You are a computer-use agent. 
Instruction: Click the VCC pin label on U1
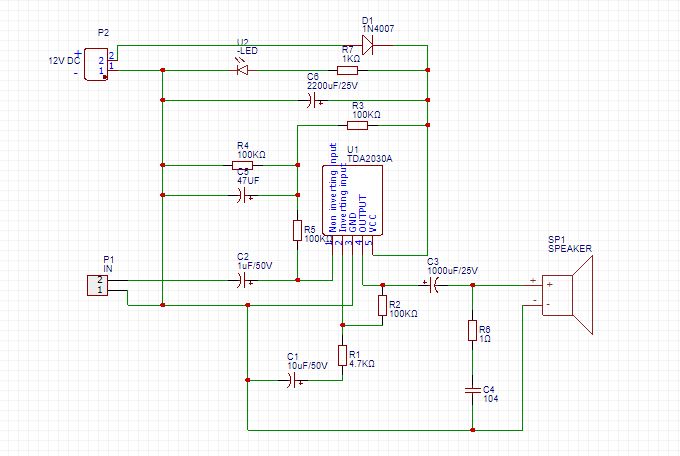[373, 223]
